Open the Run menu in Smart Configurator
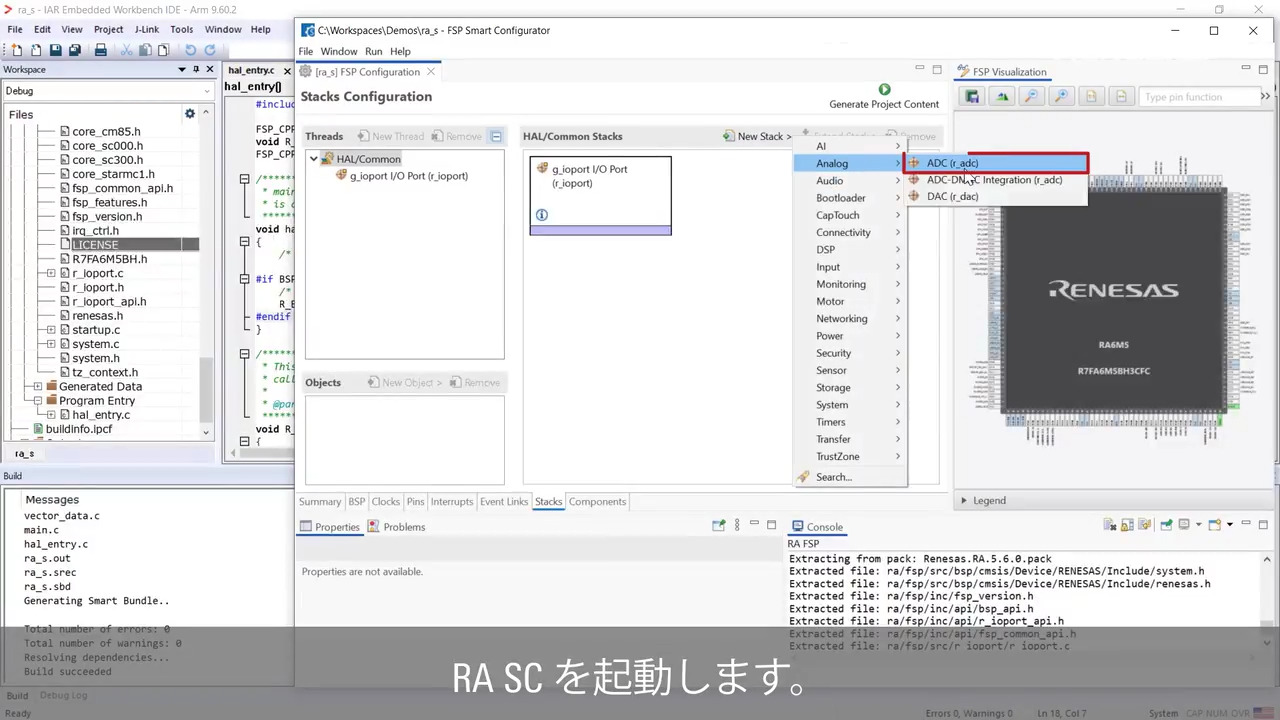Screen dimensions: 1280x720 coord(373,51)
